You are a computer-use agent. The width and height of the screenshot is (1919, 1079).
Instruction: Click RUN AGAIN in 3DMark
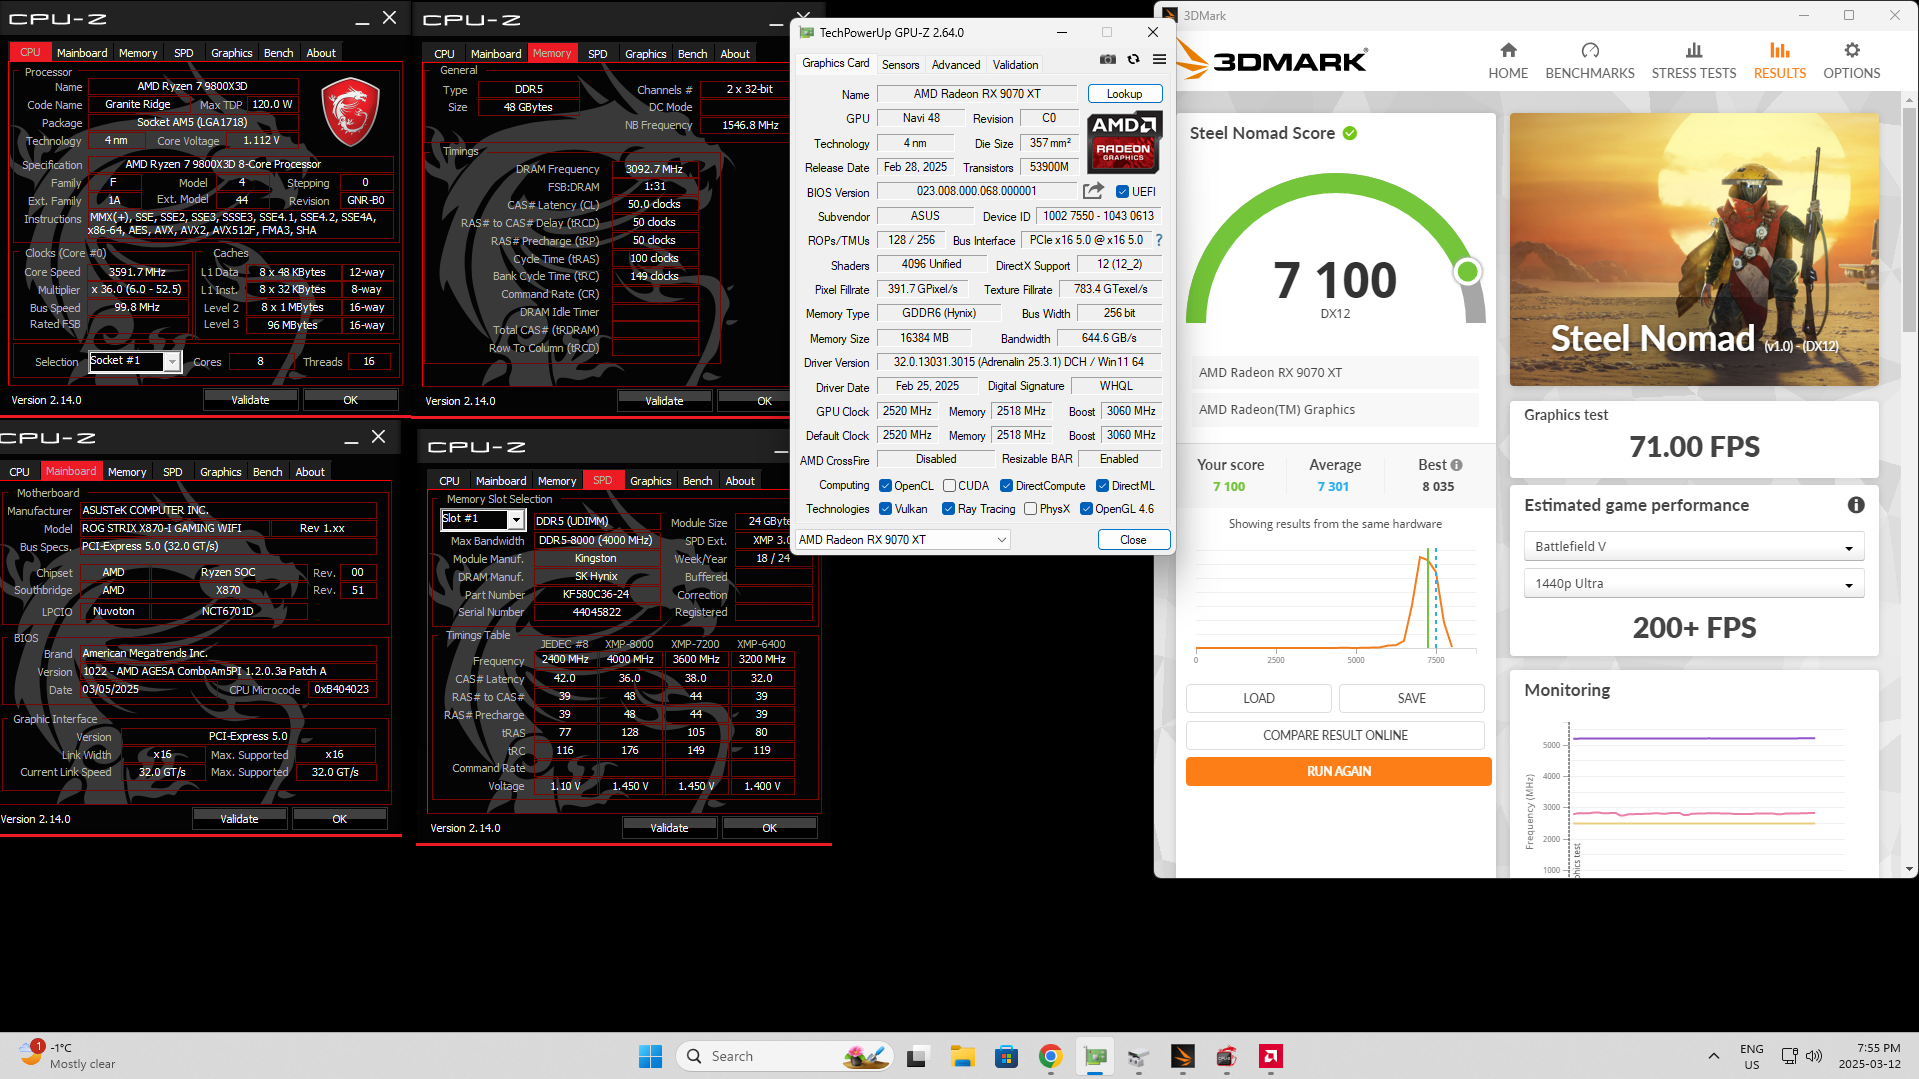[1338, 771]
